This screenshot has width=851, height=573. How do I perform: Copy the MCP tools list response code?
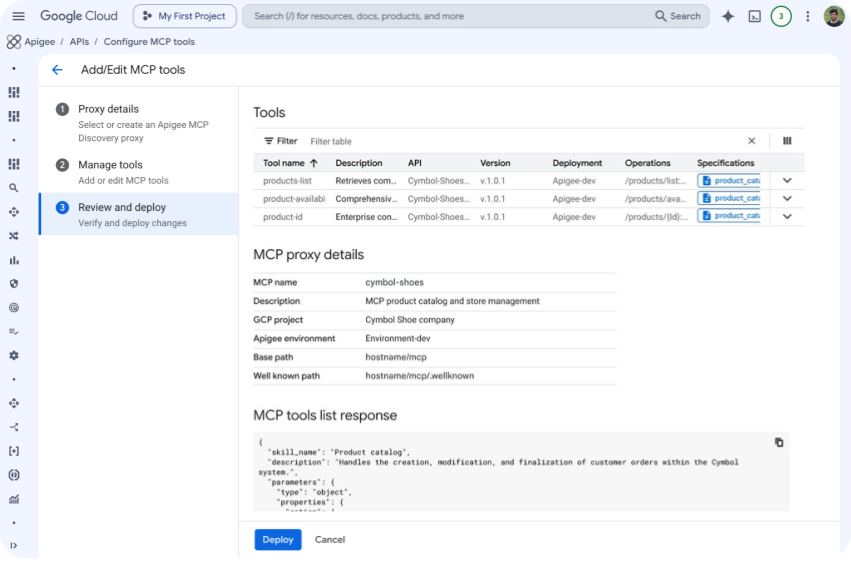779,442
